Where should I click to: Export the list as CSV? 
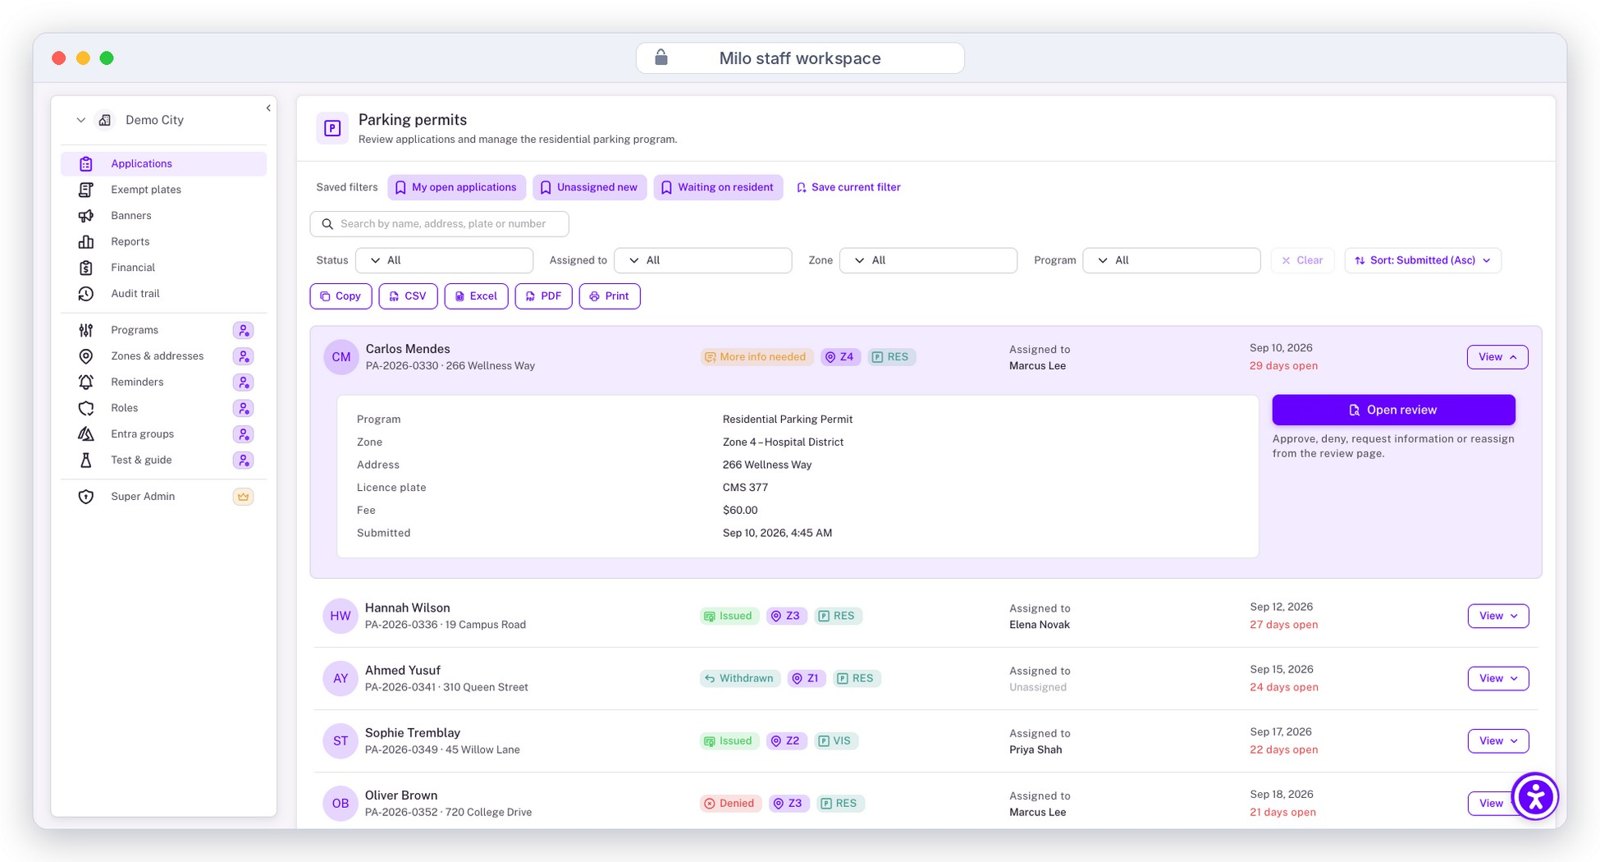[x=408, y=296]
